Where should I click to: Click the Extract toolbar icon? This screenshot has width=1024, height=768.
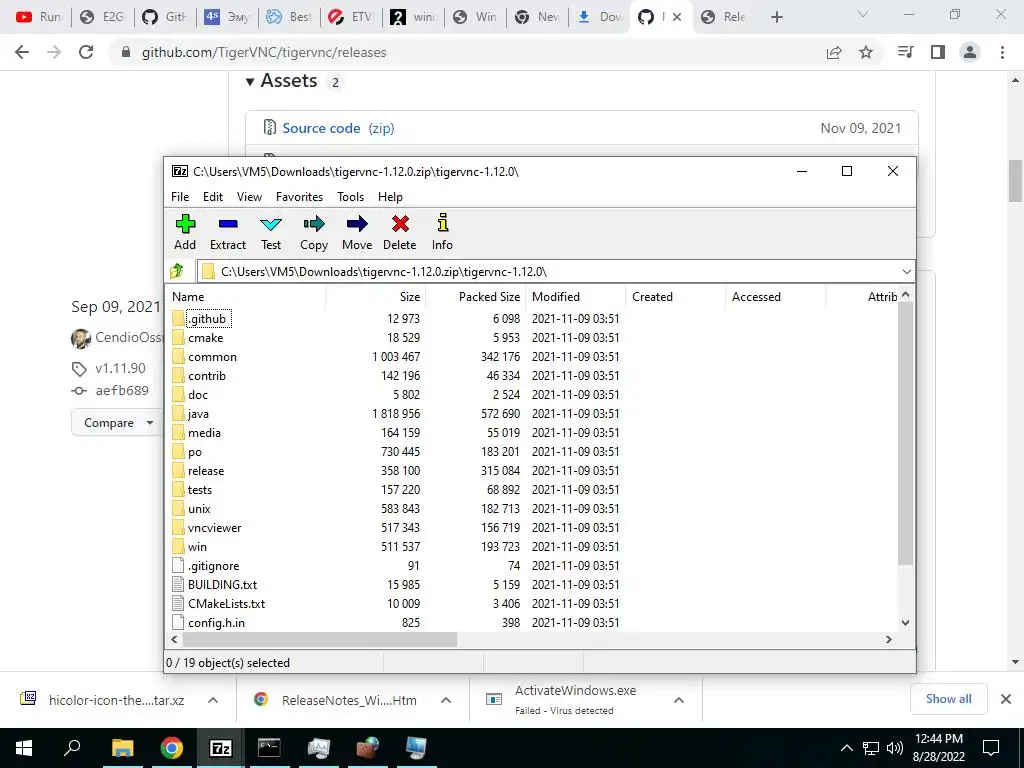228,232
